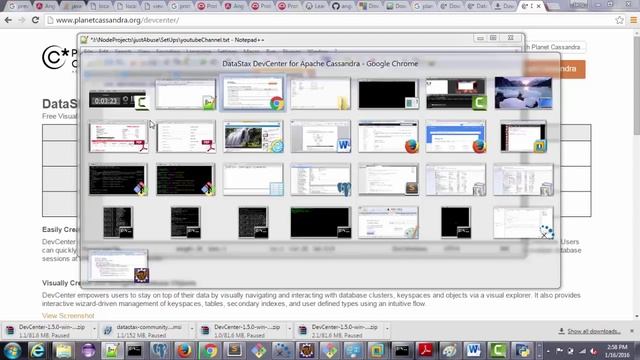The height and width of the screenshot is (360, 640).
Task: Open blue dots app taskbar icon
Action: (x=282, y=351)
